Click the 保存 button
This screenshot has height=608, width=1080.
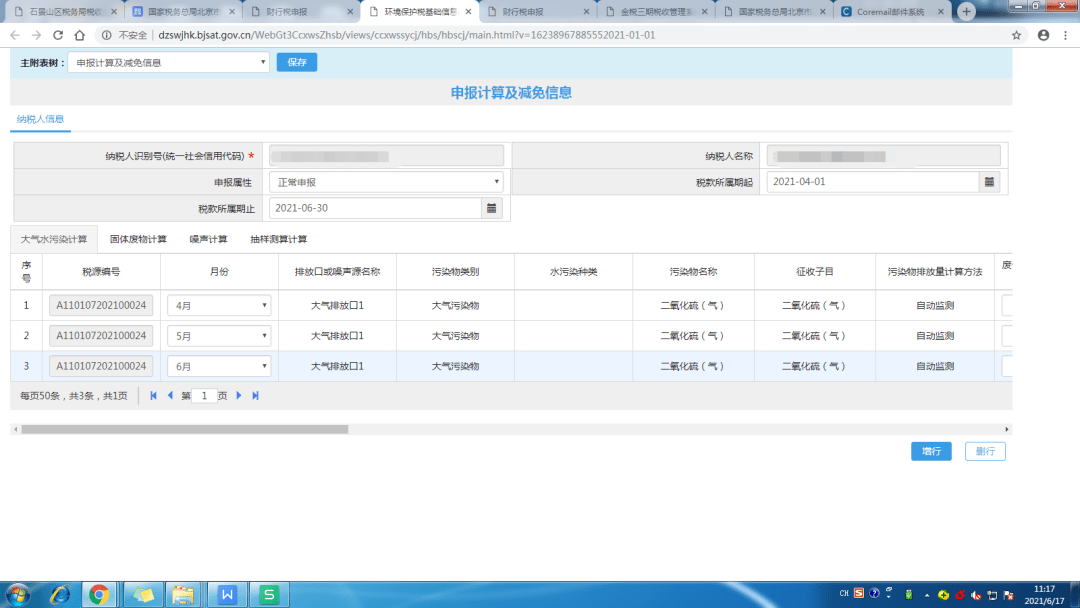click(297, 62)
